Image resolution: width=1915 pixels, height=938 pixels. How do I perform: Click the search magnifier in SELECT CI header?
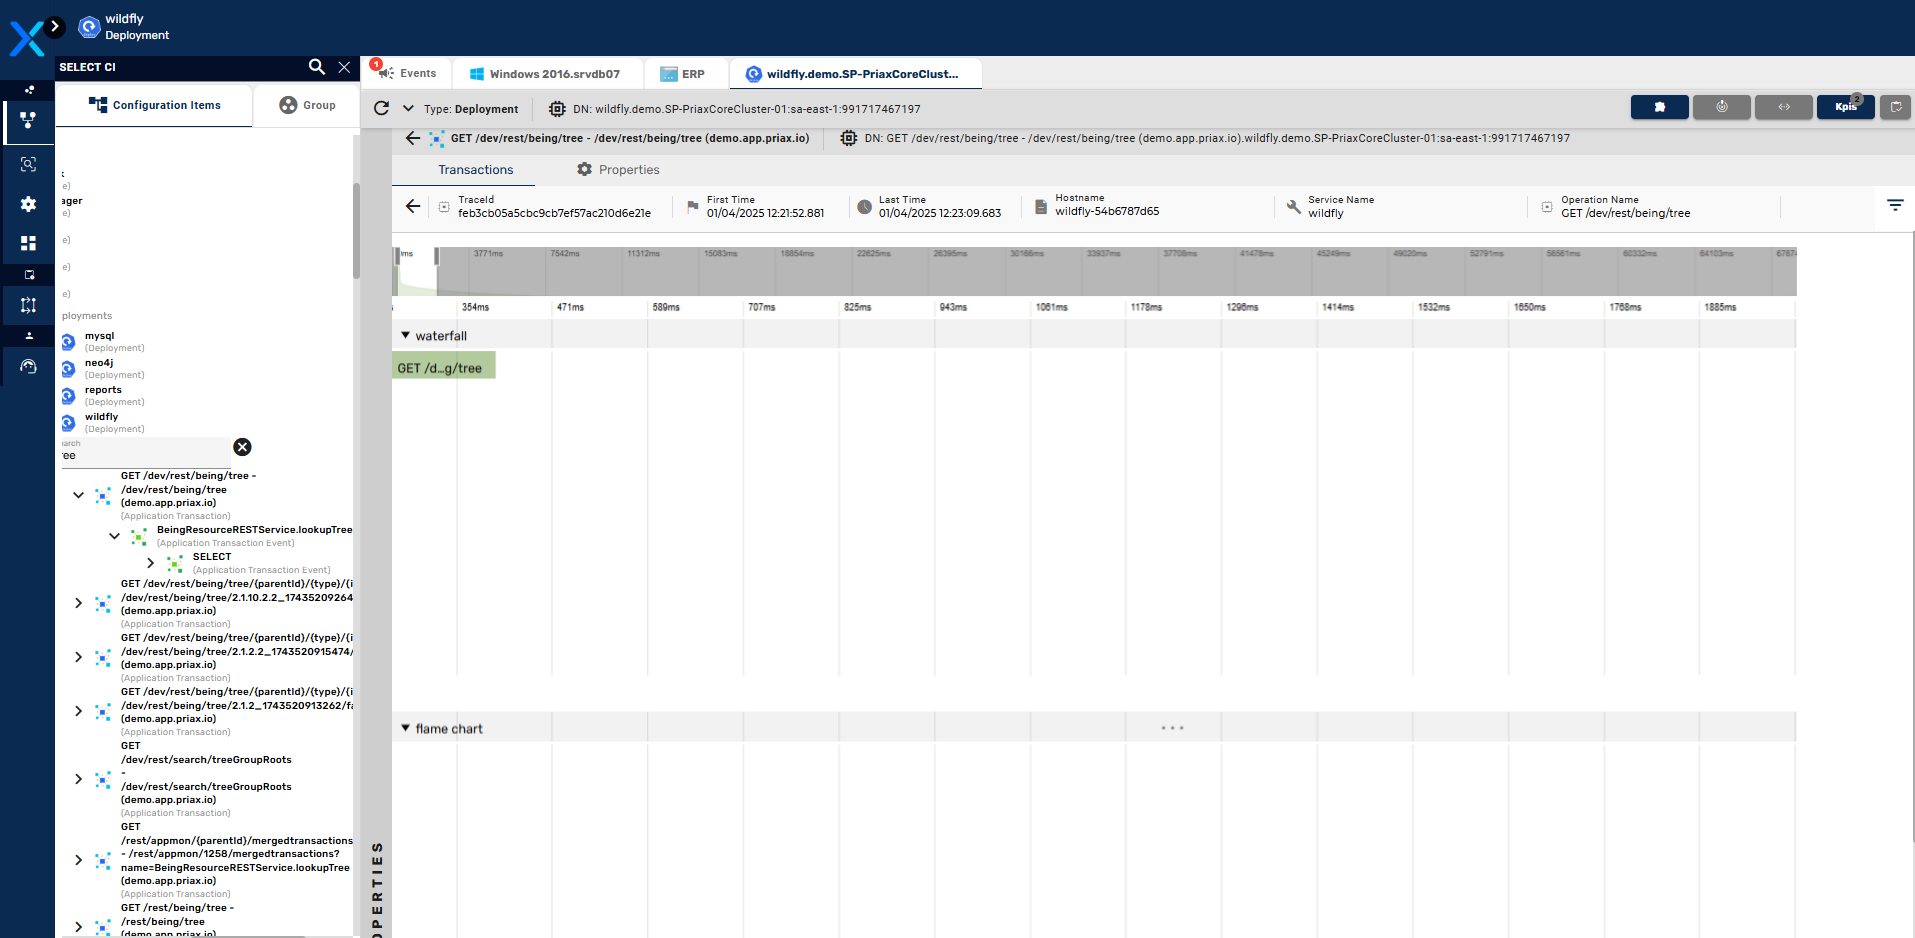click(x=316, y=67)
